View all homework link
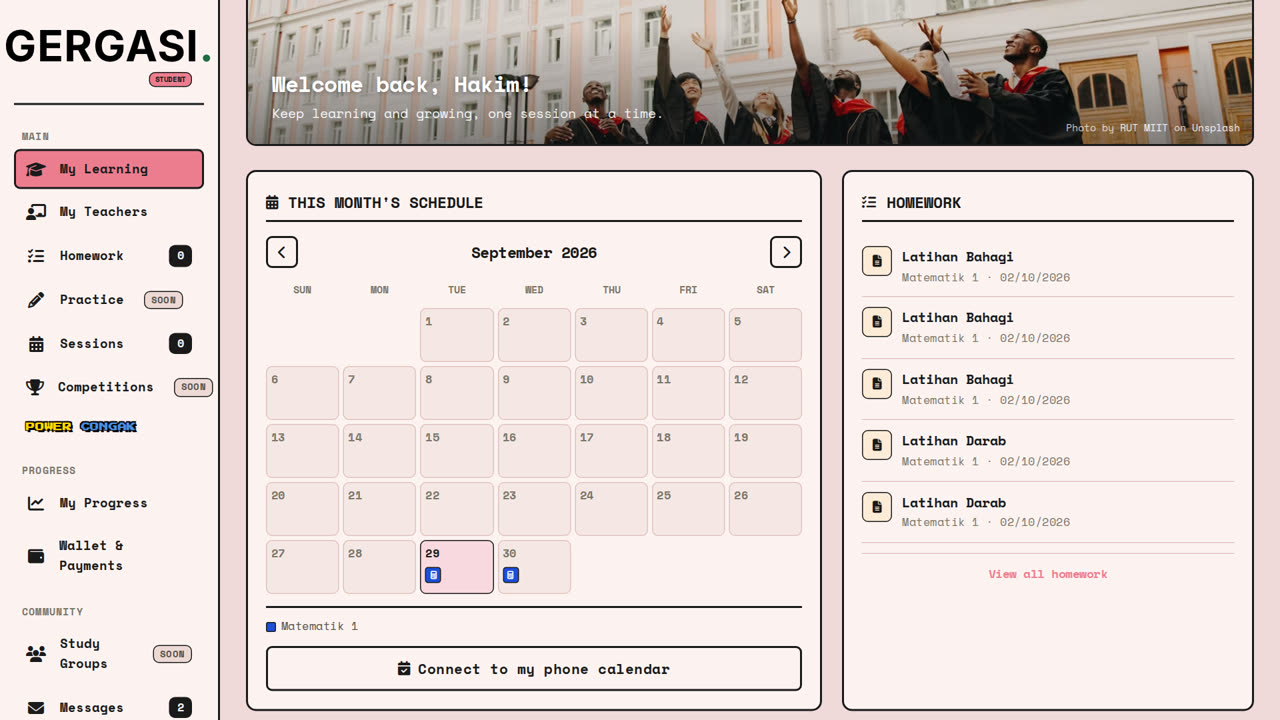The width and height of the screenshot is (1280, 720). point(1048,574)
